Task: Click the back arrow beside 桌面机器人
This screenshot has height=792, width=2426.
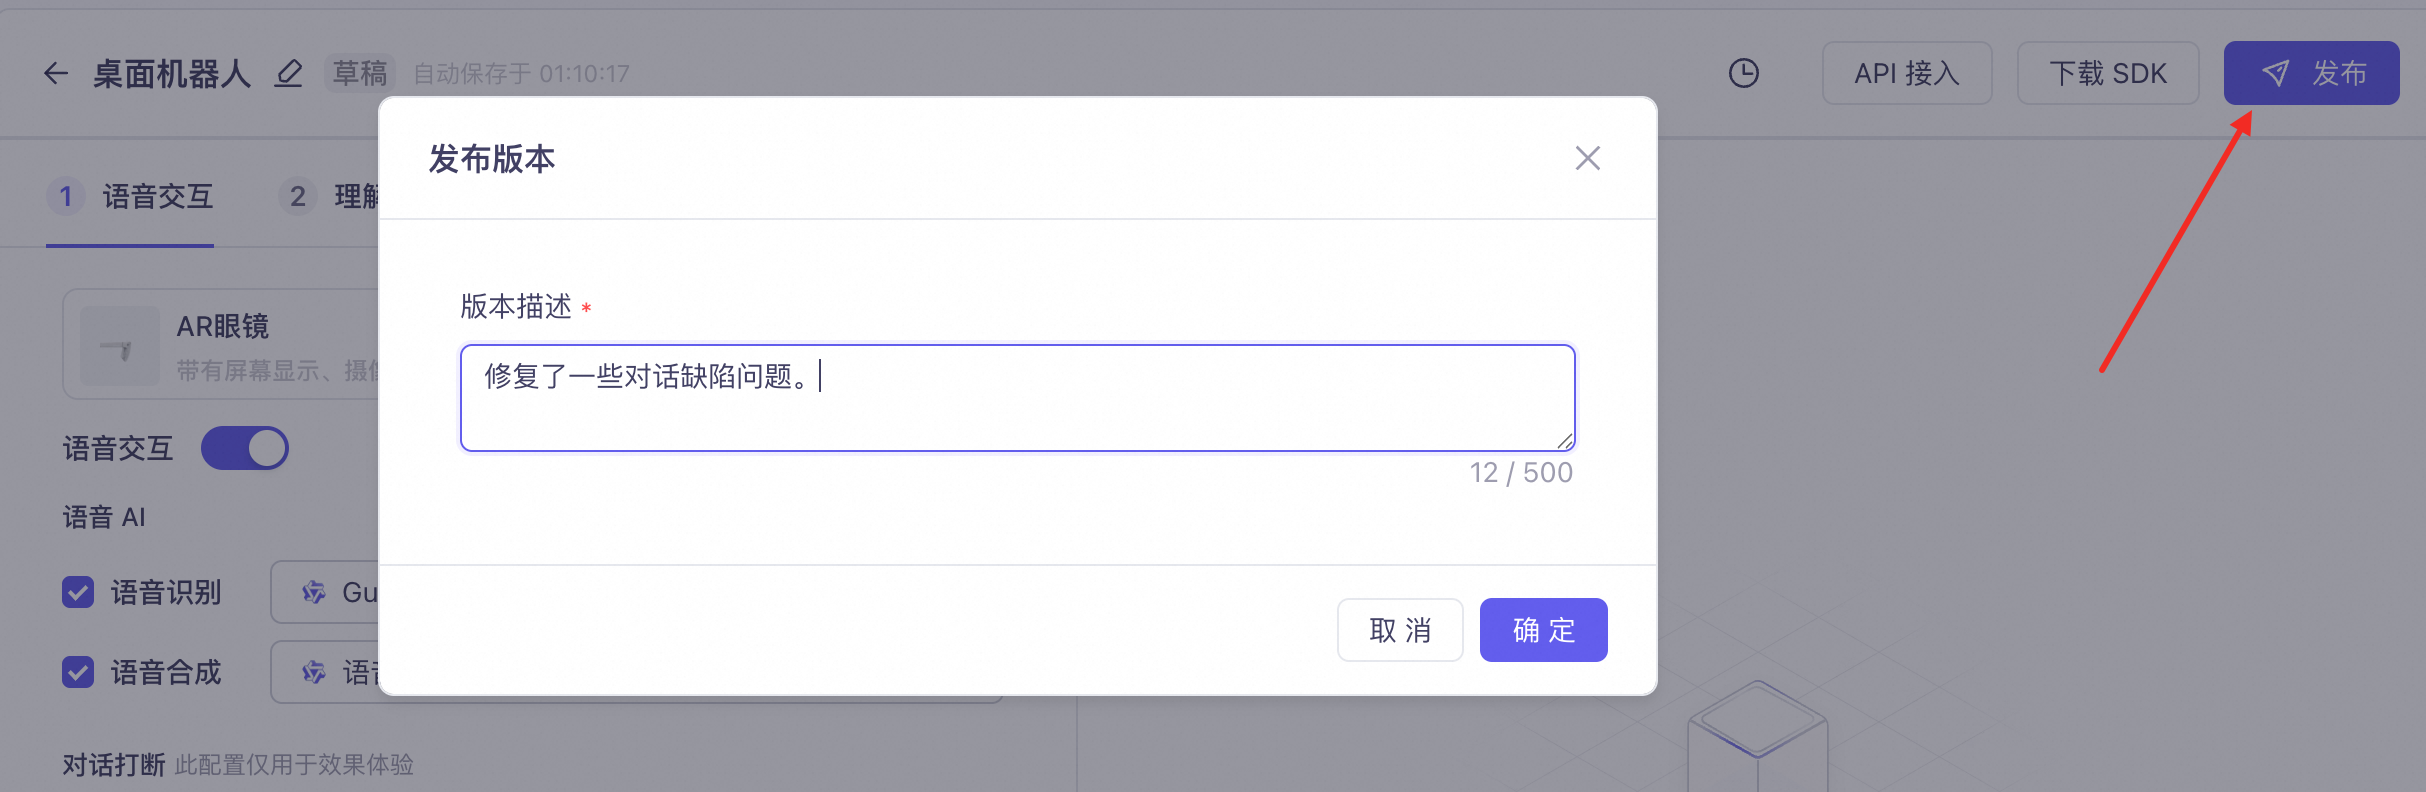Action: pos(56,73)
